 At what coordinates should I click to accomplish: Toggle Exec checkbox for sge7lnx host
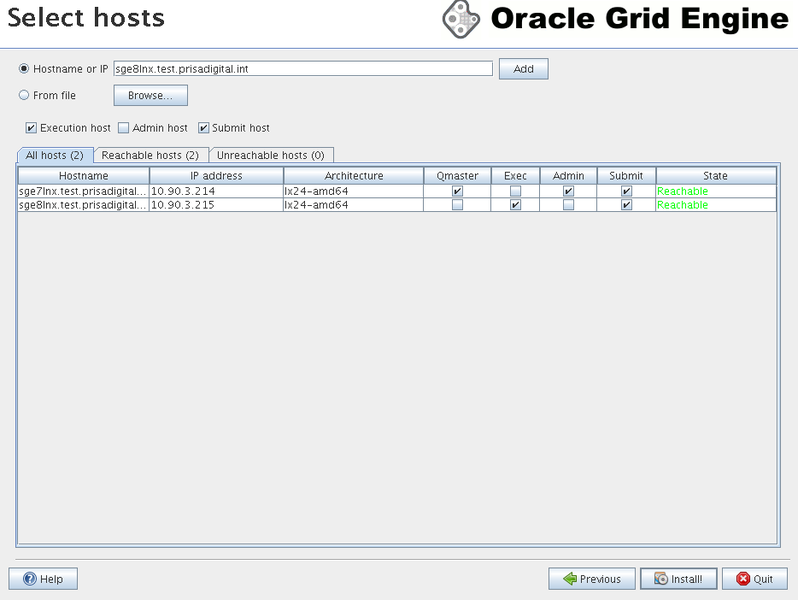(516, 191)
